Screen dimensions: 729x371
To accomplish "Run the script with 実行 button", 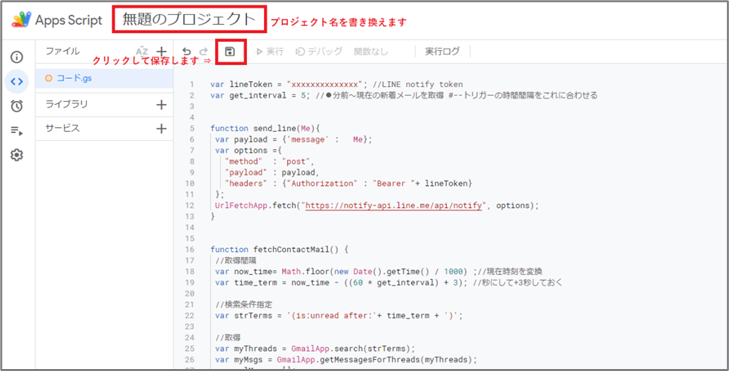I will (270, 51).
